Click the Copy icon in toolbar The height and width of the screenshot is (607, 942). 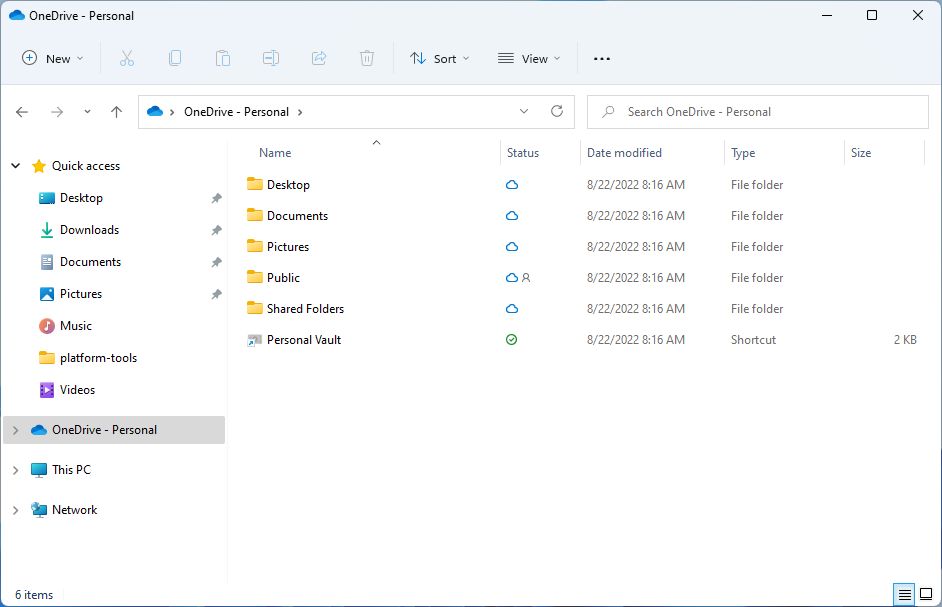(x=175, y=58)
